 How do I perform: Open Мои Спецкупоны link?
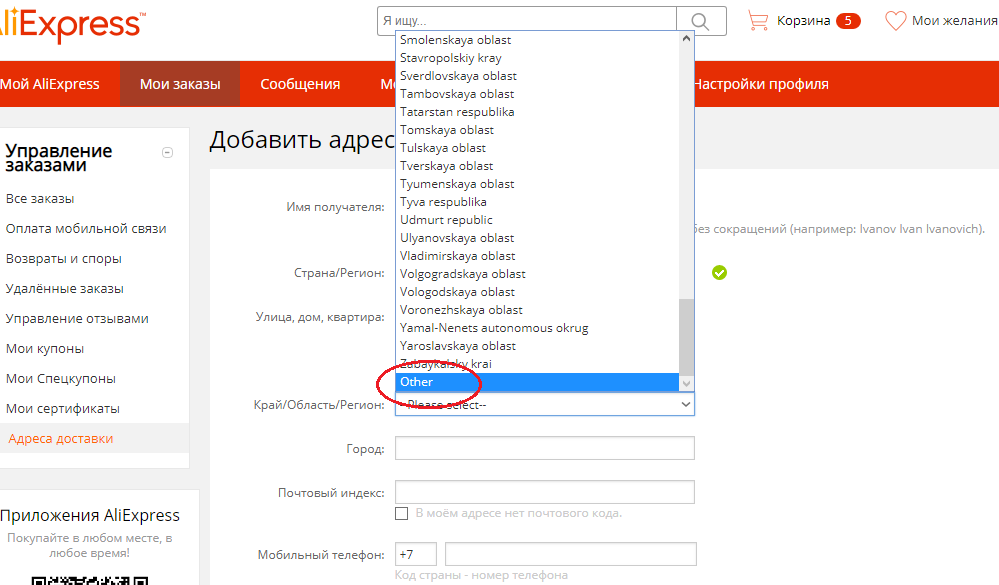pyautogui.click(x=61, y=379)
